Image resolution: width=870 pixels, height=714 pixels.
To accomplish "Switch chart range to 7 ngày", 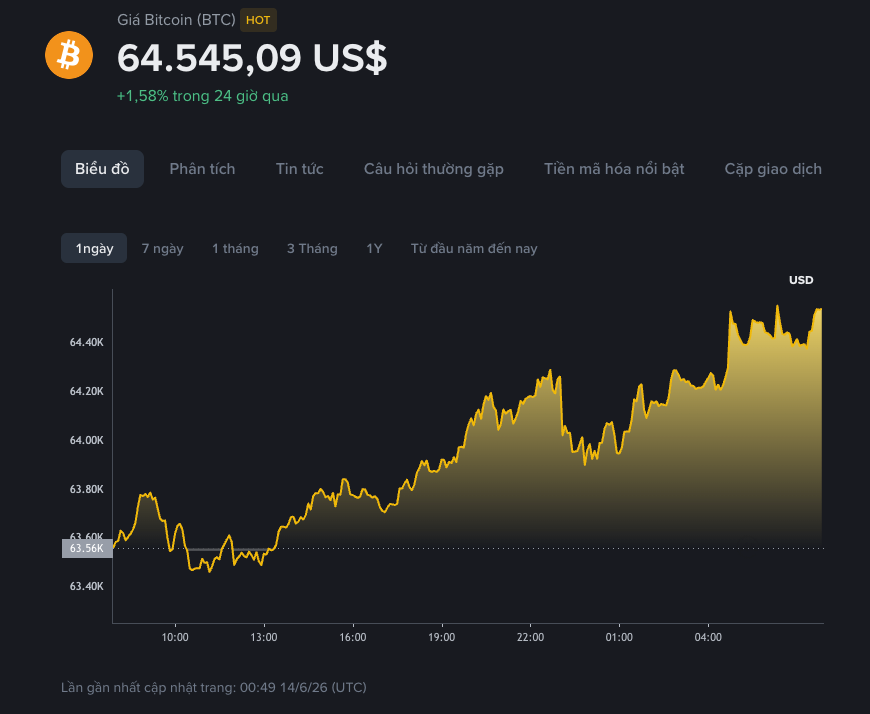I will coord(163,249).
